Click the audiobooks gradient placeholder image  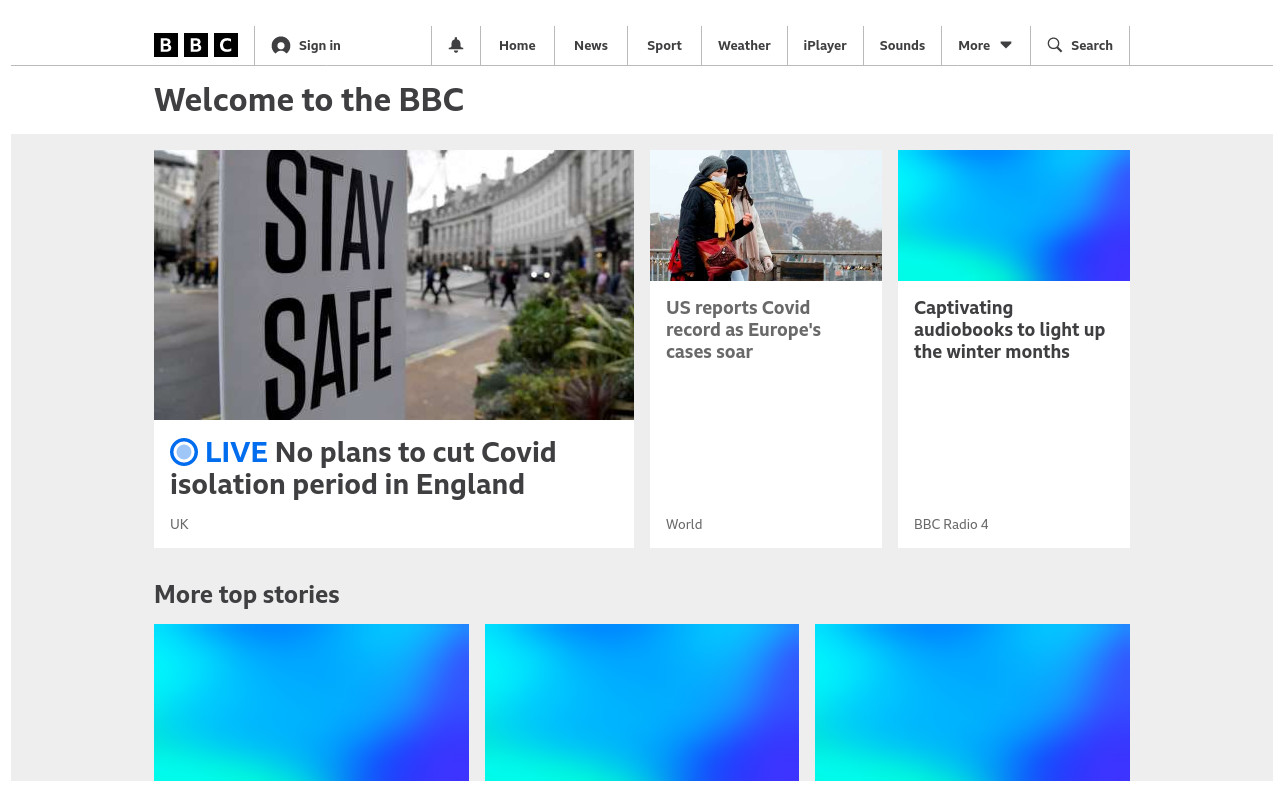pos(1014,215)
